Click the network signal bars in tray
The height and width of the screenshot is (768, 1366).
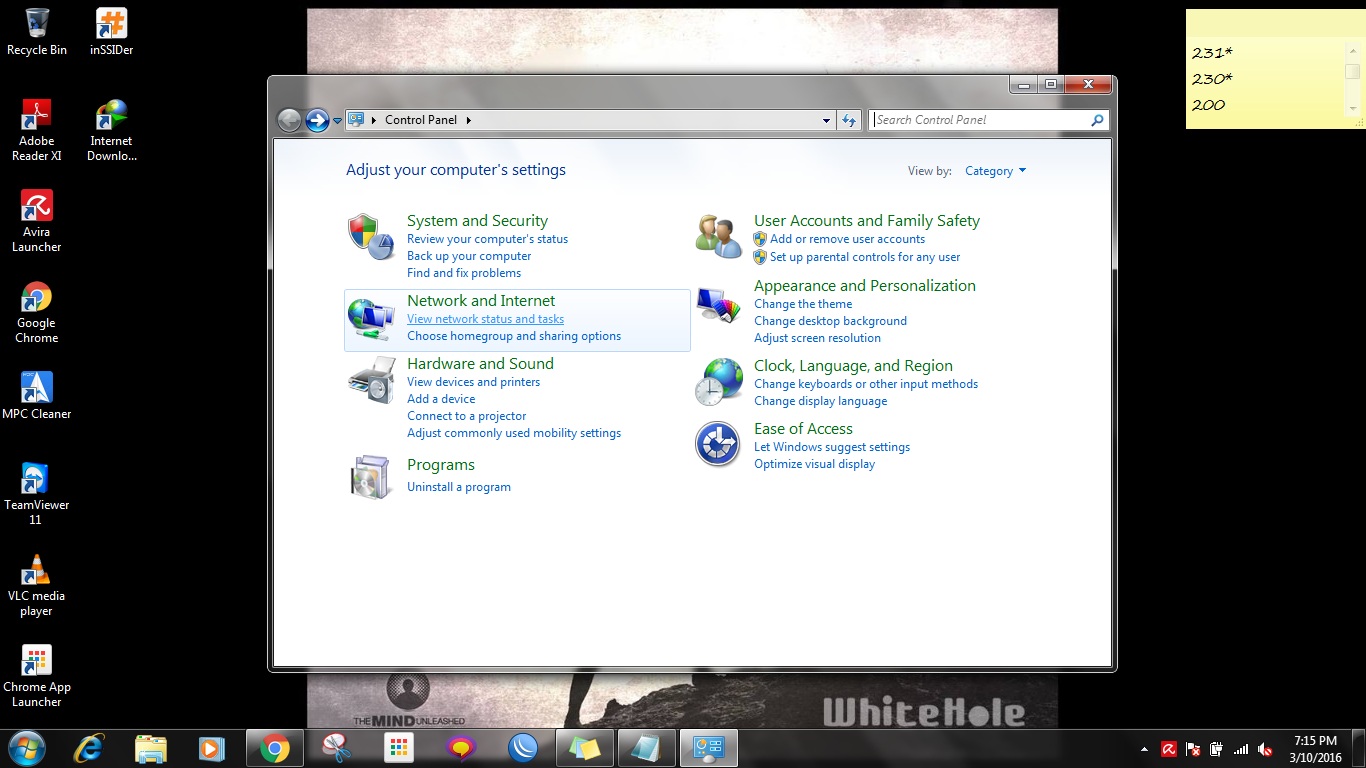tap(1240, 748)
